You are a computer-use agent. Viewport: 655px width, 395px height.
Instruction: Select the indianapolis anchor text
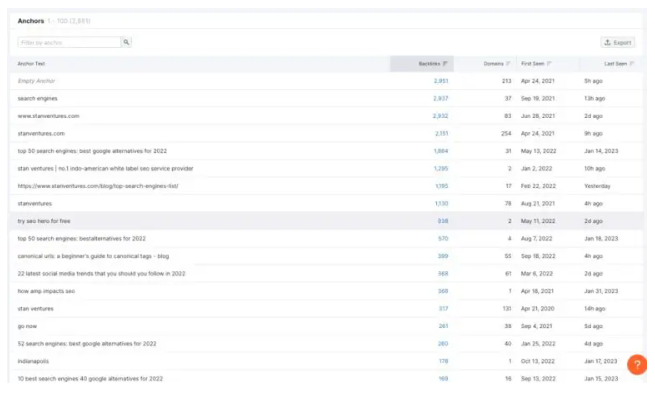coord(33,361)
